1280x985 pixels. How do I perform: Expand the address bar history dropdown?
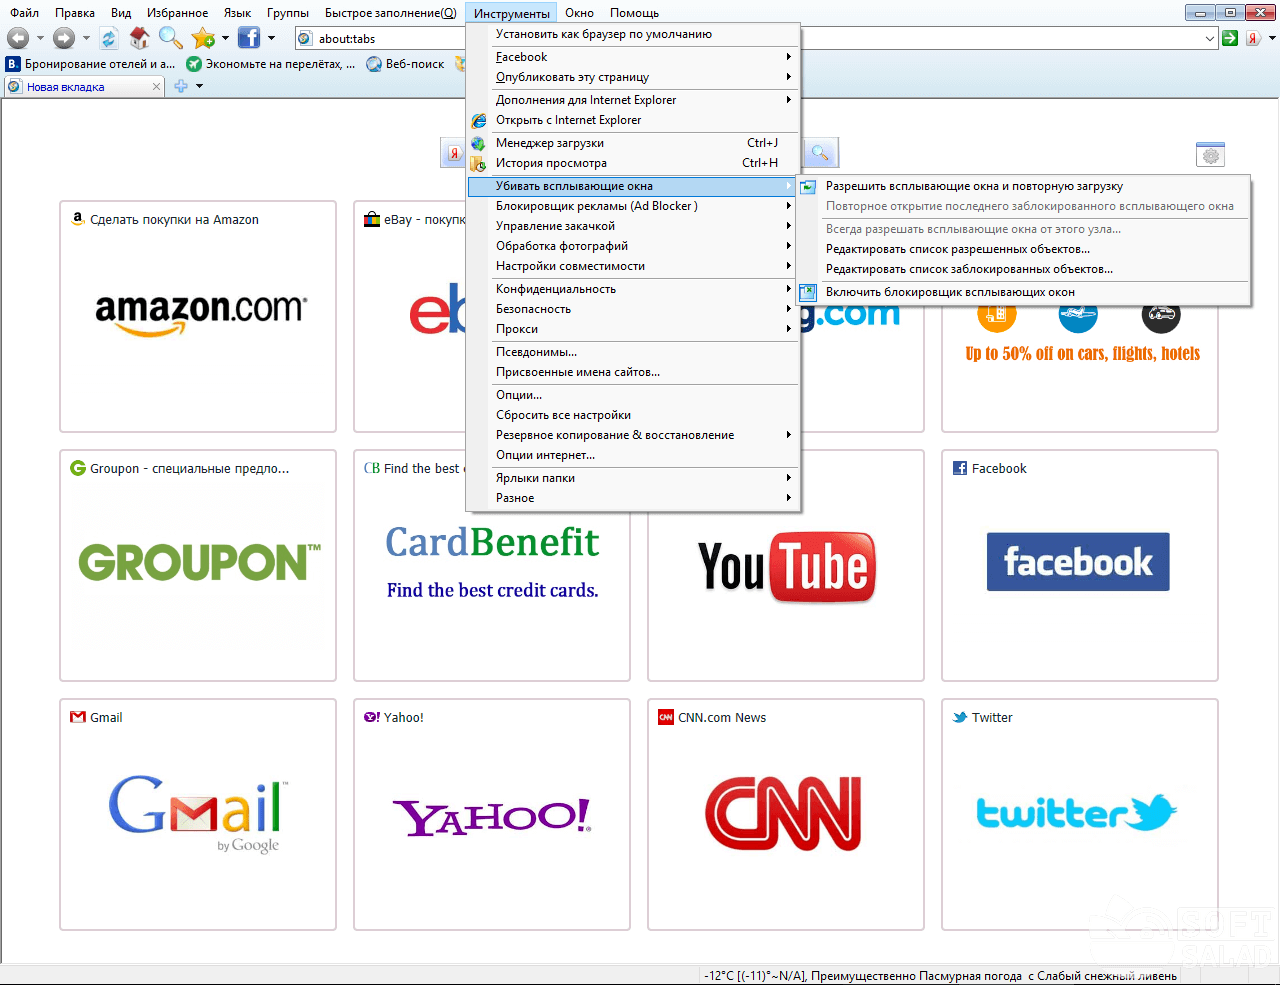pyautogui.click(x=1210, y=38)
